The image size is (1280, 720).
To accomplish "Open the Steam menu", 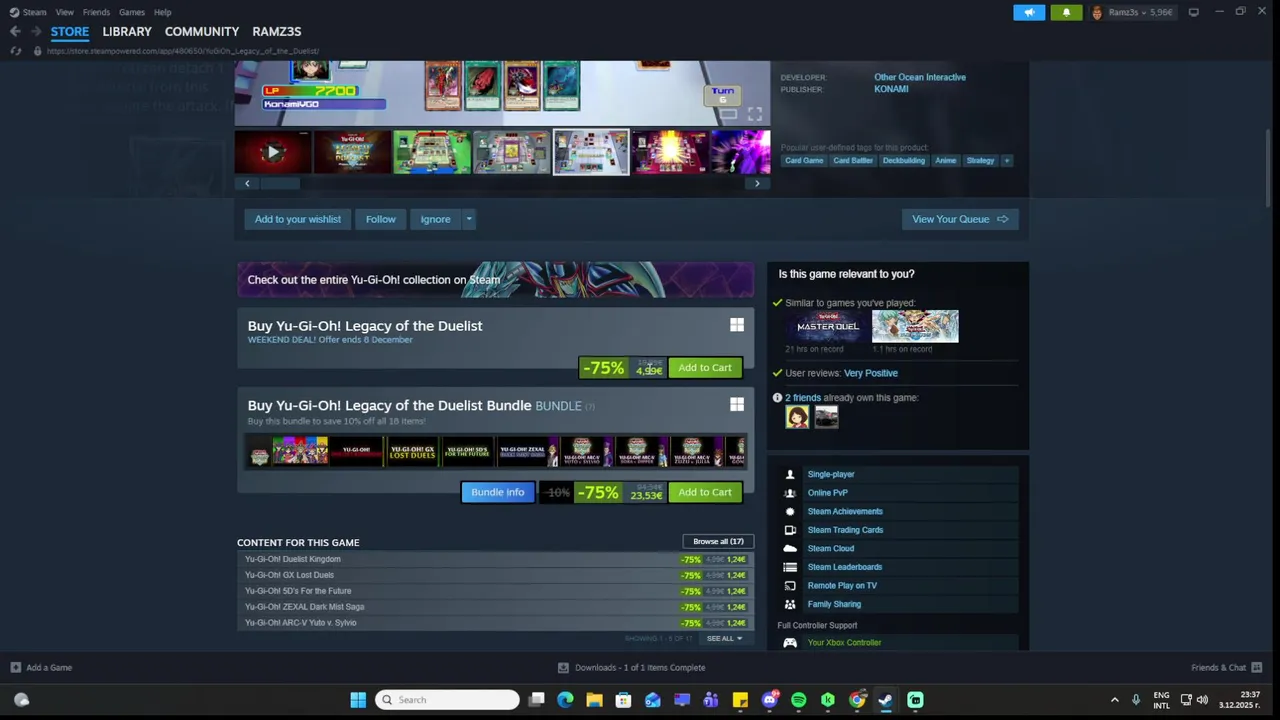I will click(x=29, y=12).
